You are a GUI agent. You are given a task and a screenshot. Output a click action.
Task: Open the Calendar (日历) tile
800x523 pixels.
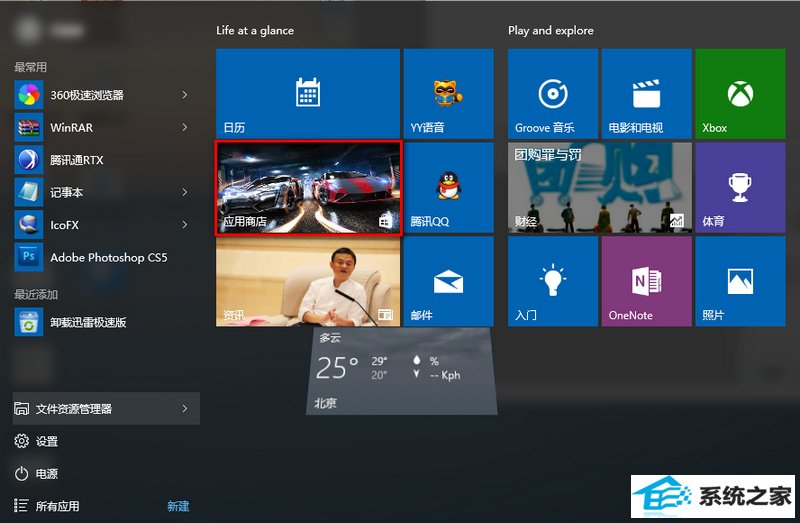click(308, 93)
